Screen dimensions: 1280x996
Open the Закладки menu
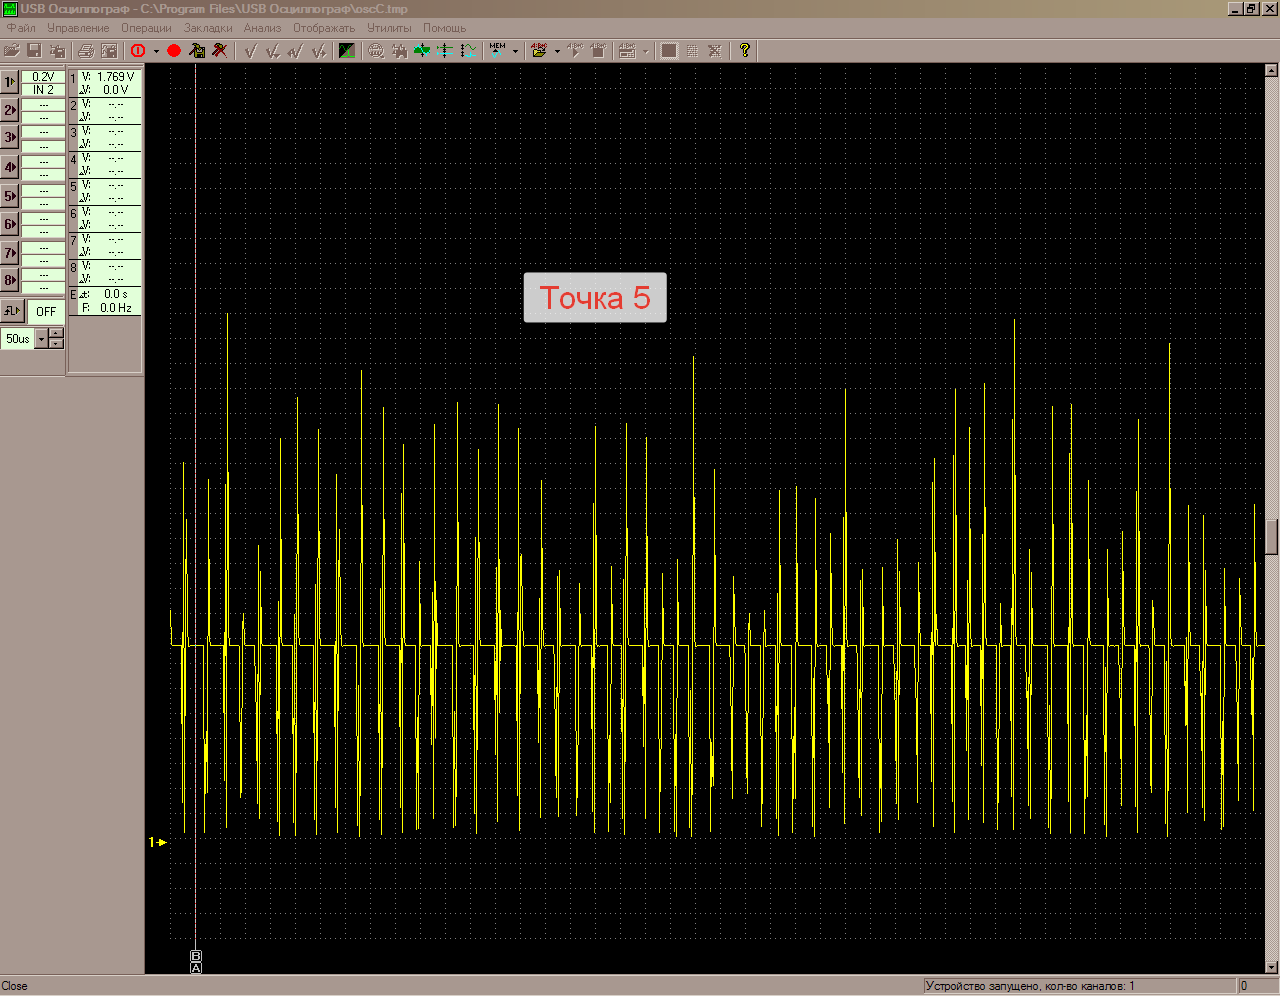pyautogui.click(x=208, y=28)
